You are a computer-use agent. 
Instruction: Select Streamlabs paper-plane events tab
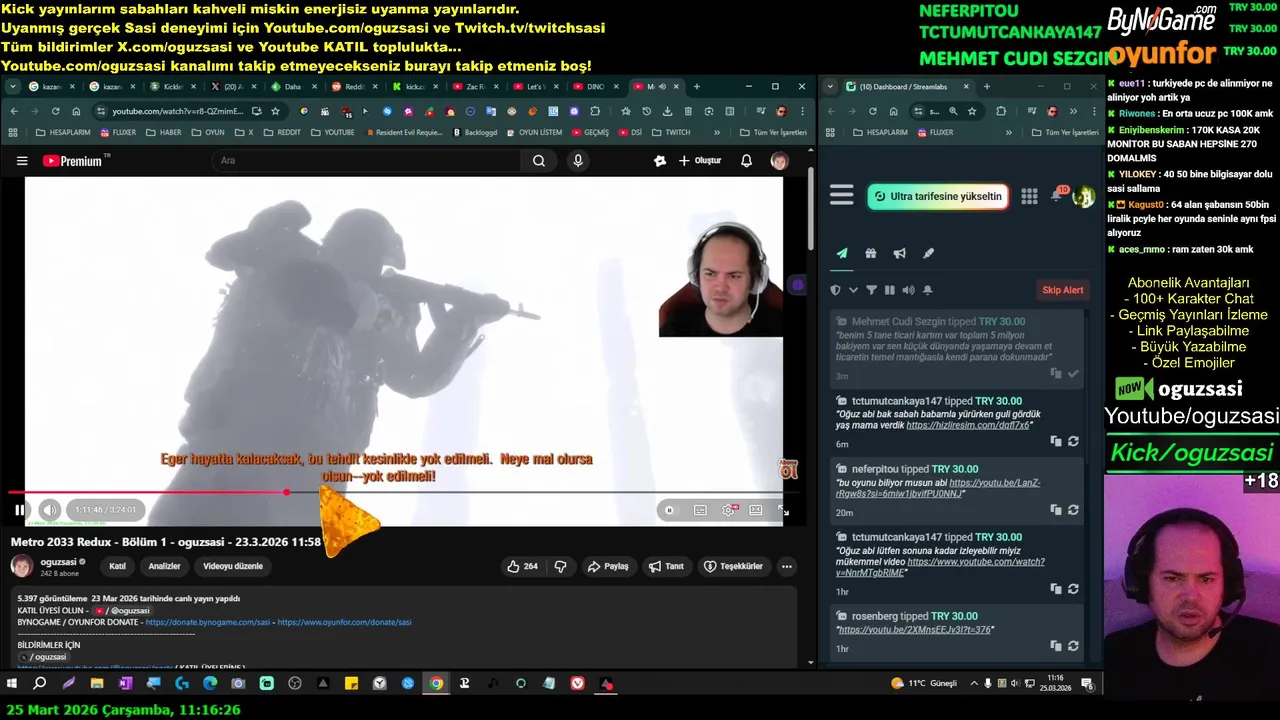[842, 254]
